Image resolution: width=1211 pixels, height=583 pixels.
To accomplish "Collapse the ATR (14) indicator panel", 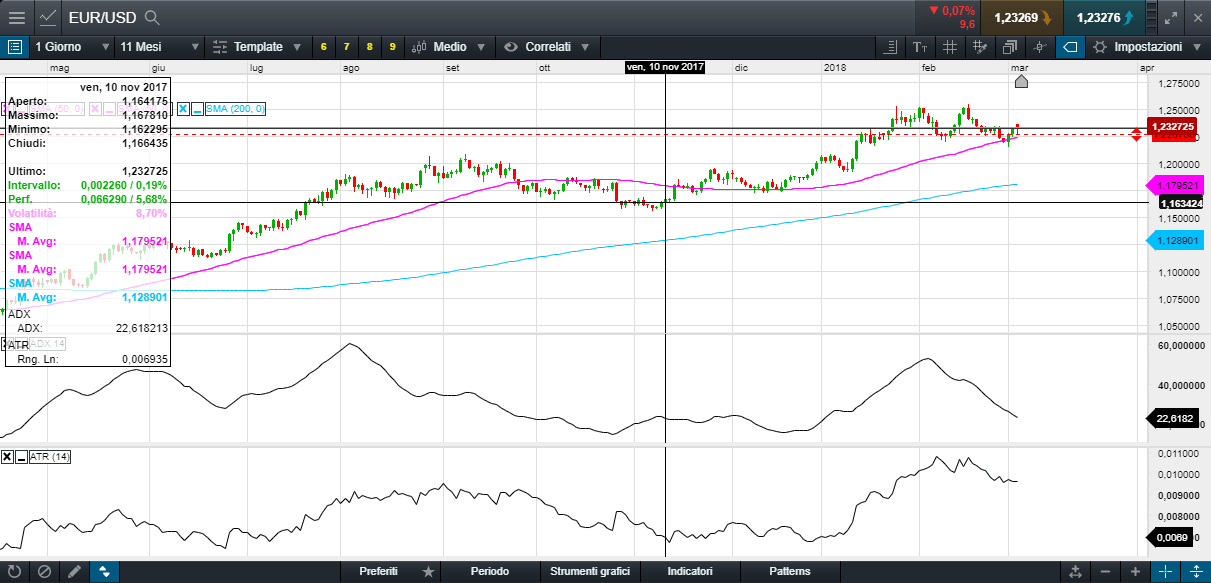I will pyautogui.click(x=21, y=457).
